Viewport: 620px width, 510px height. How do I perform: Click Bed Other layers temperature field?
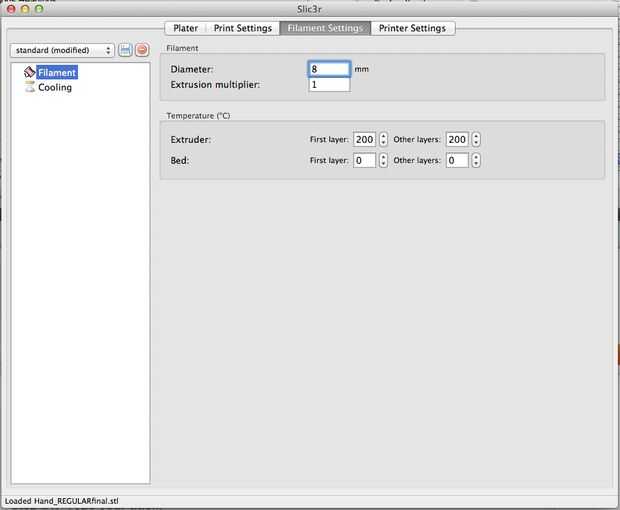457,160
